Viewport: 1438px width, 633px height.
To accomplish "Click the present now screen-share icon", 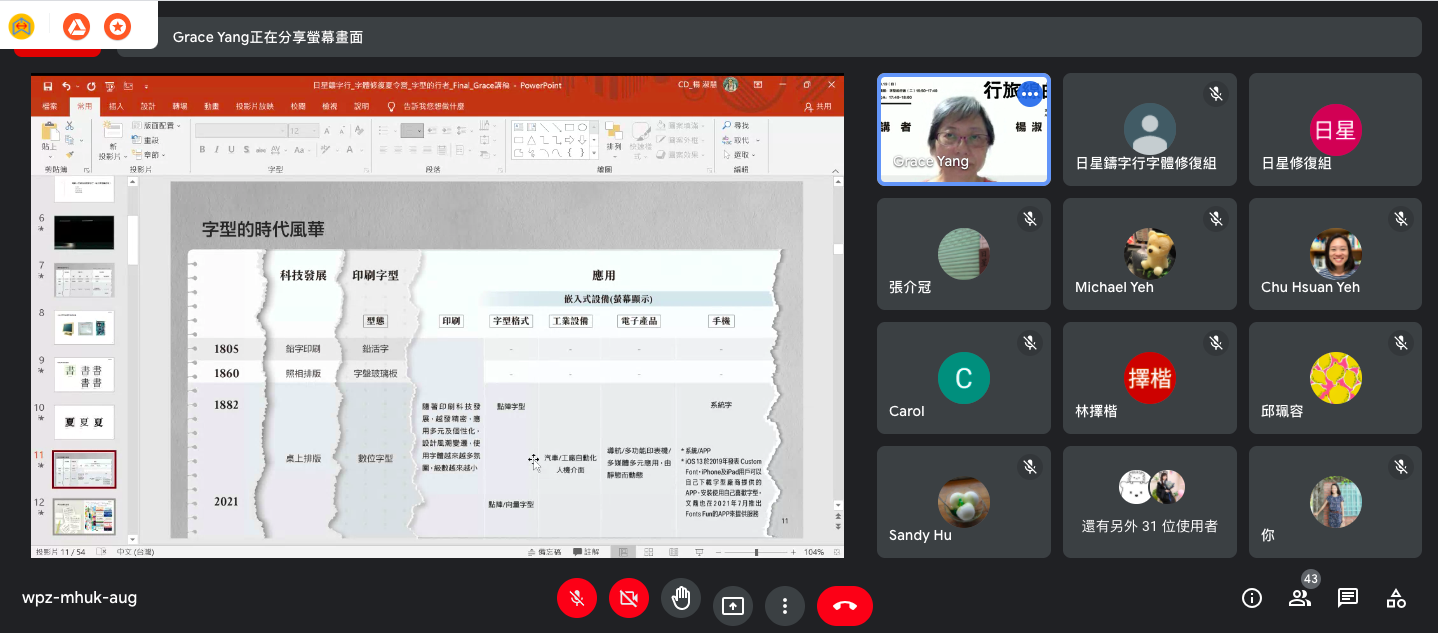I will coord(733,606).
